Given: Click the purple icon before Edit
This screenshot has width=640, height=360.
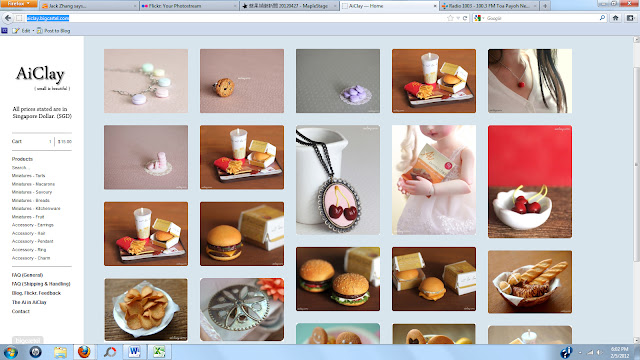Looking at the screenshot, I should (x=4, y=31).
